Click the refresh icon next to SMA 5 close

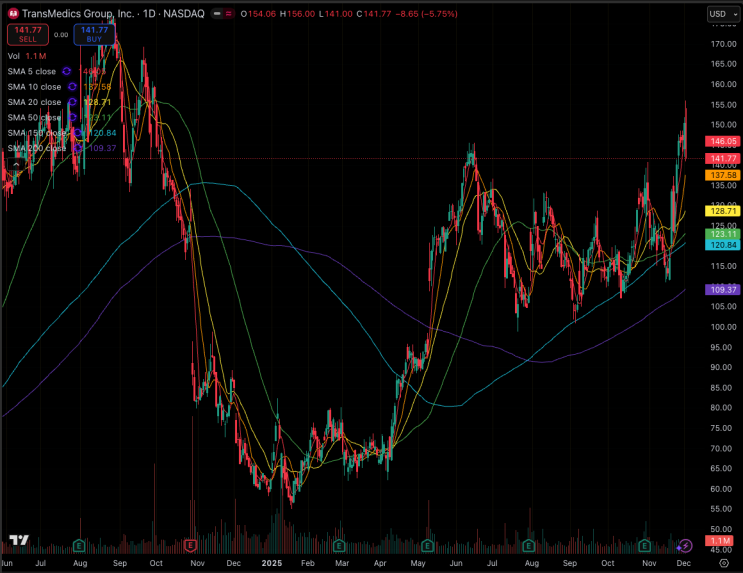point(67,71)
